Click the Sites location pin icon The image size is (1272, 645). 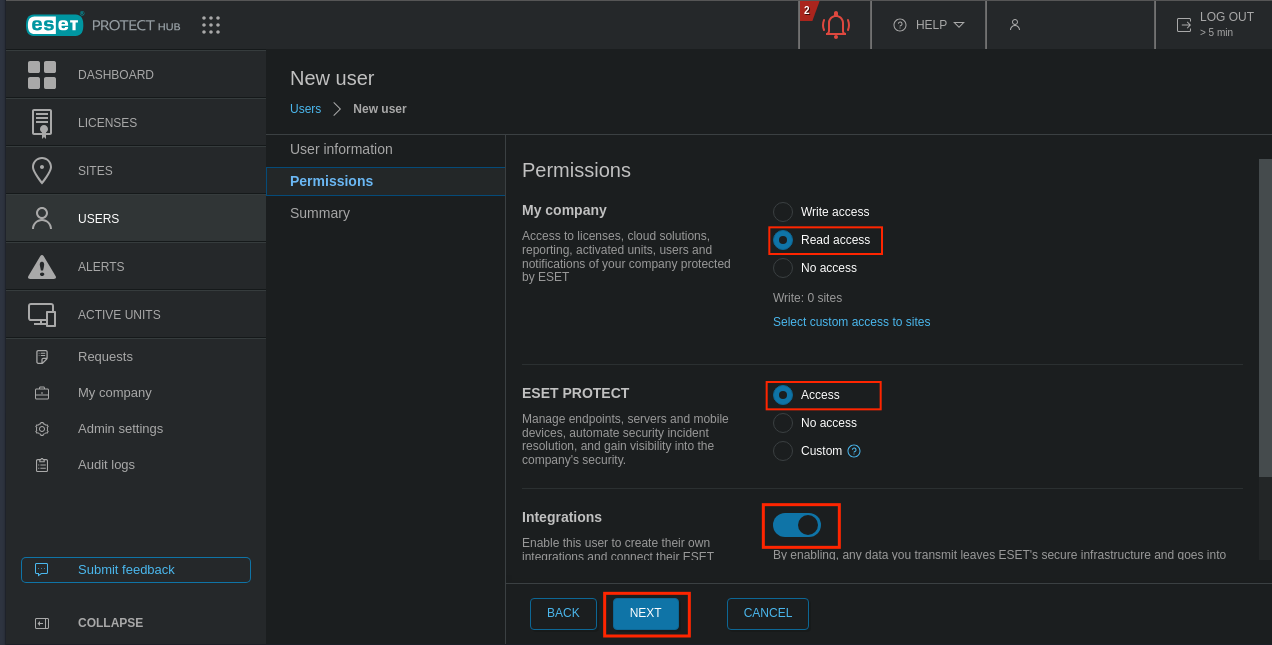[x=42, y=171]
